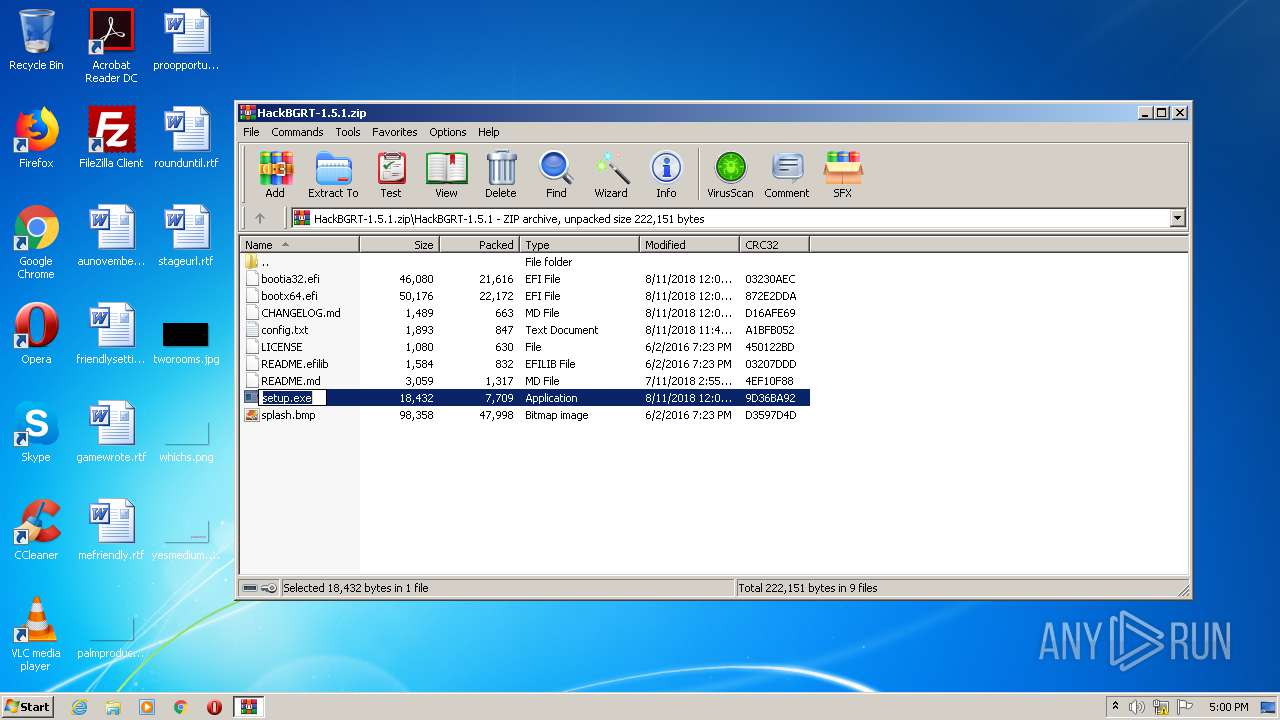Expand the archive path dropdown arrow
Viewport: 1280px width, 720px height.
coord(1177,218)
